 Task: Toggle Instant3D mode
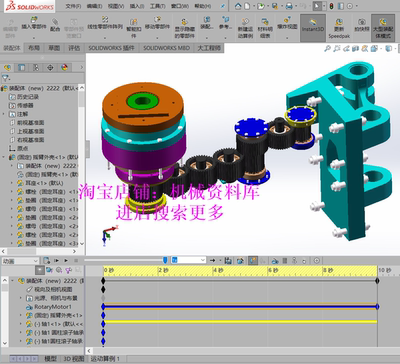pos(313,28)
